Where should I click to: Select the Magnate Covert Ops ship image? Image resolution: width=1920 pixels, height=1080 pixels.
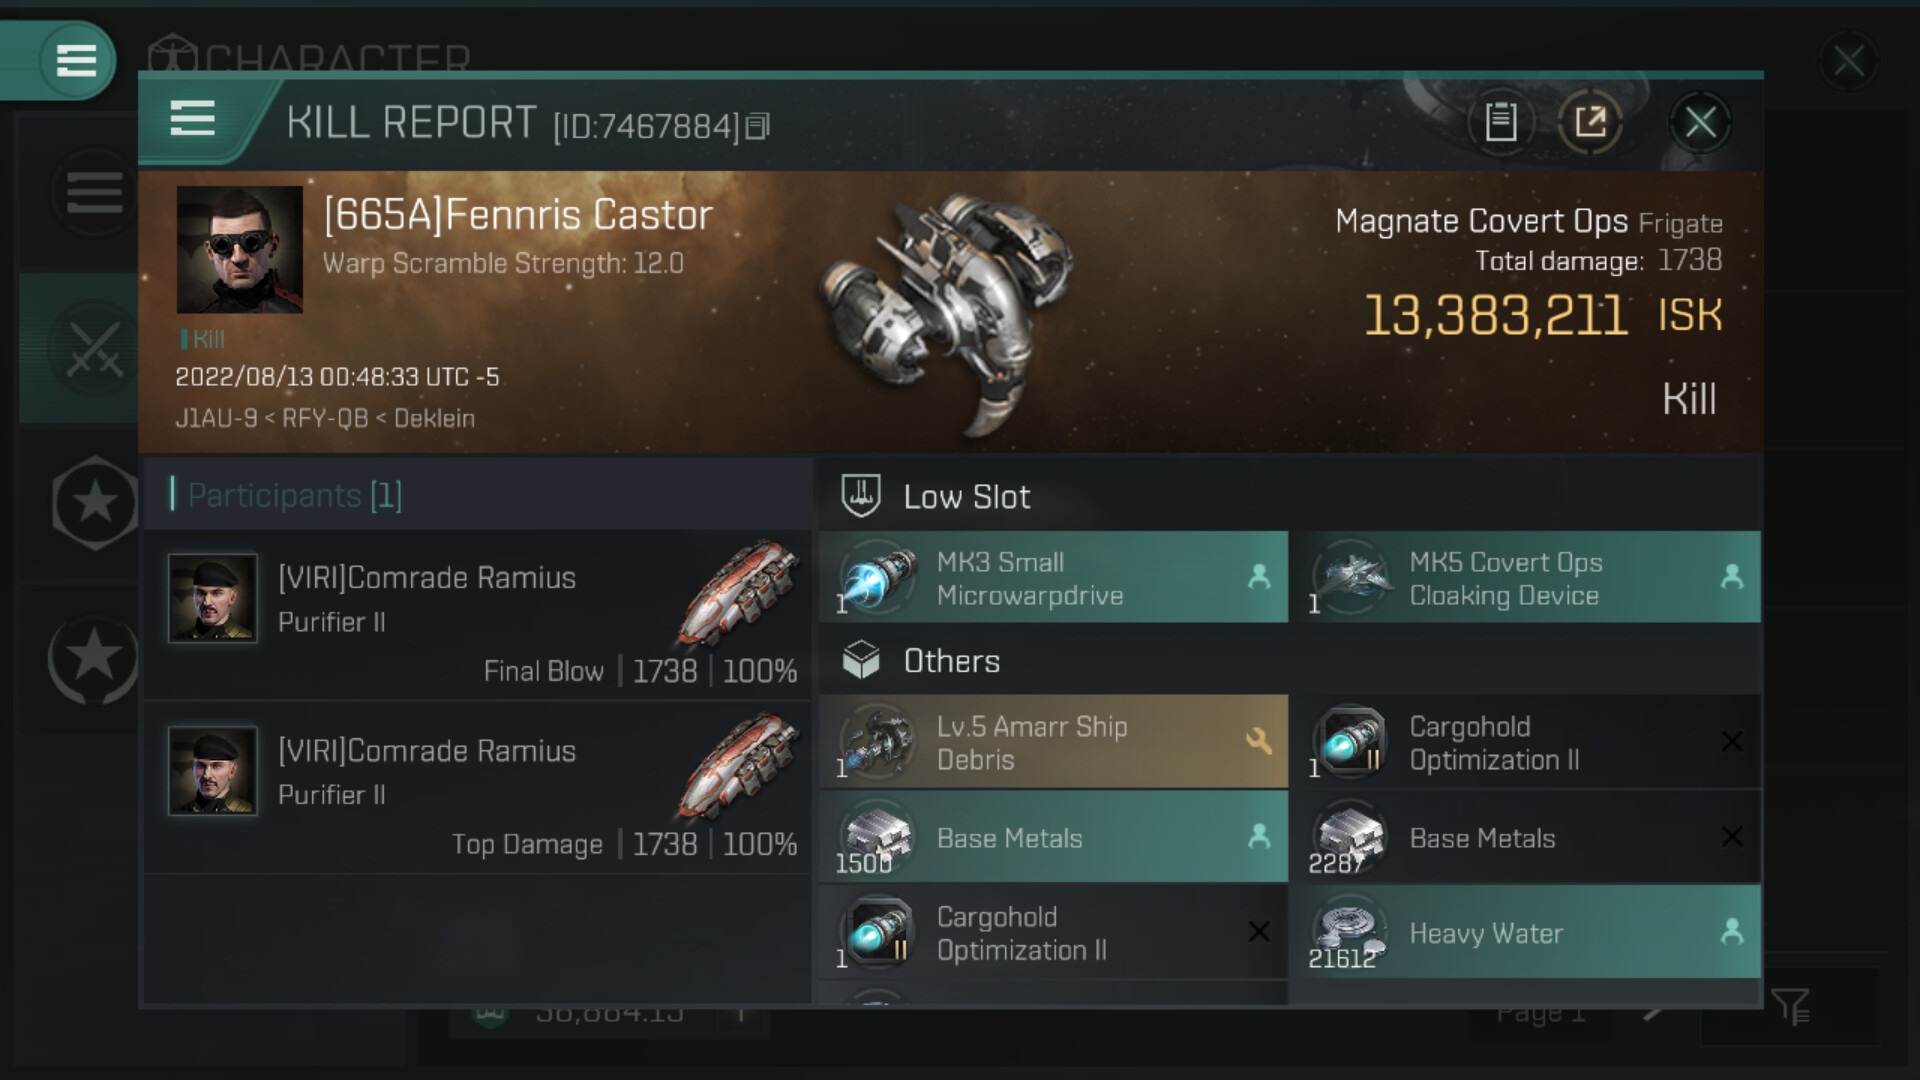coord(945,310)
